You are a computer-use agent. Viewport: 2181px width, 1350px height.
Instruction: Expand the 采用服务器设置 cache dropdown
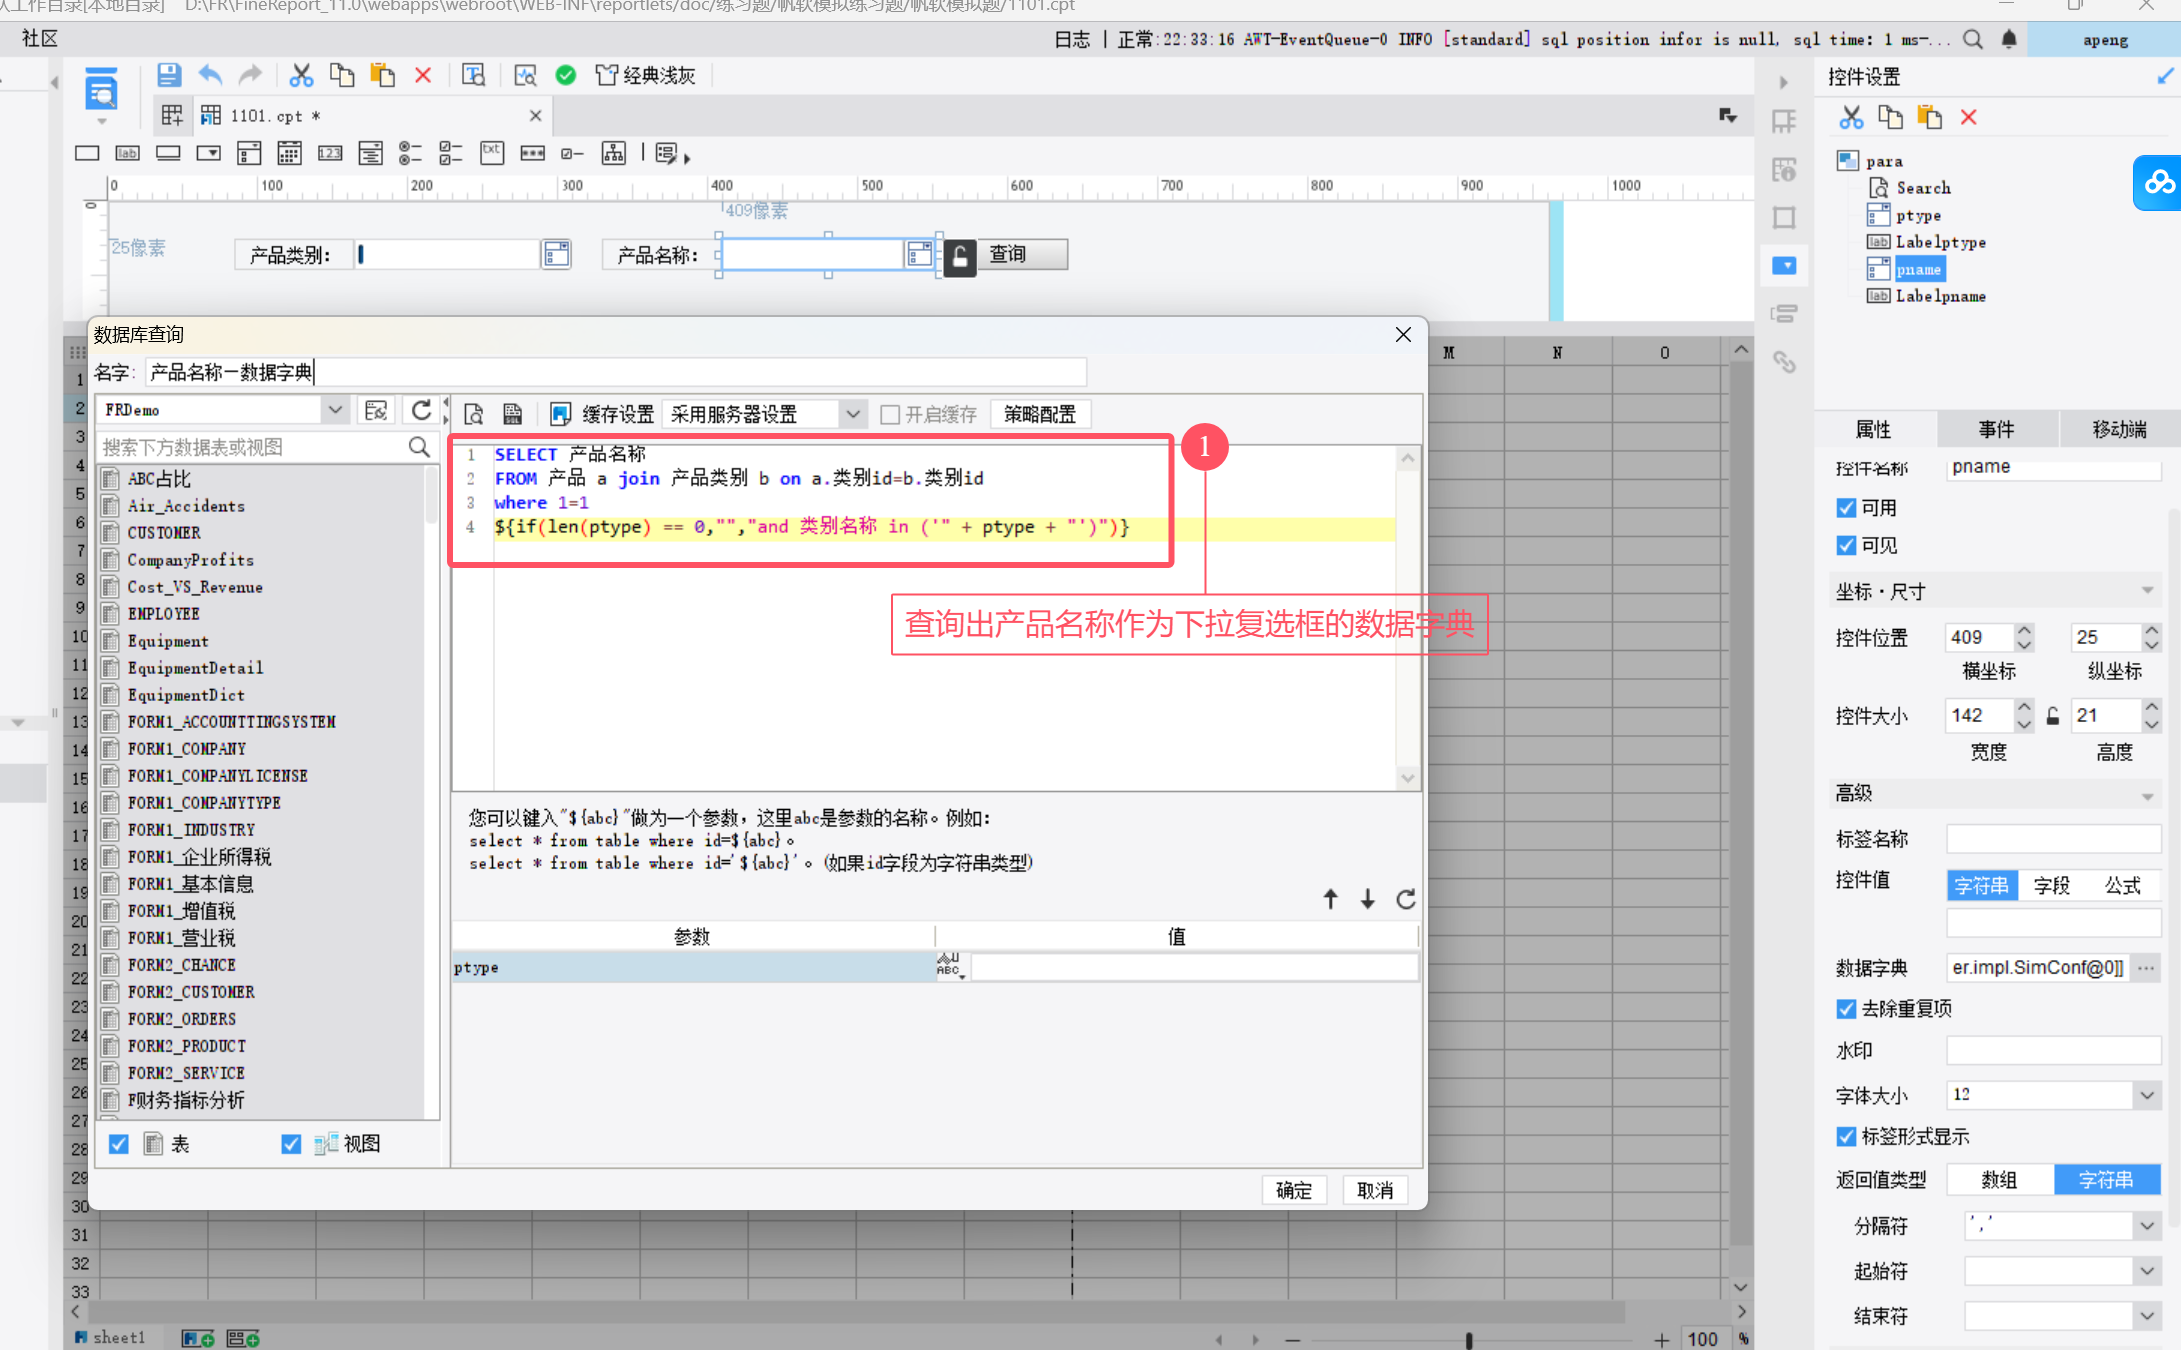tap(852, 414)
